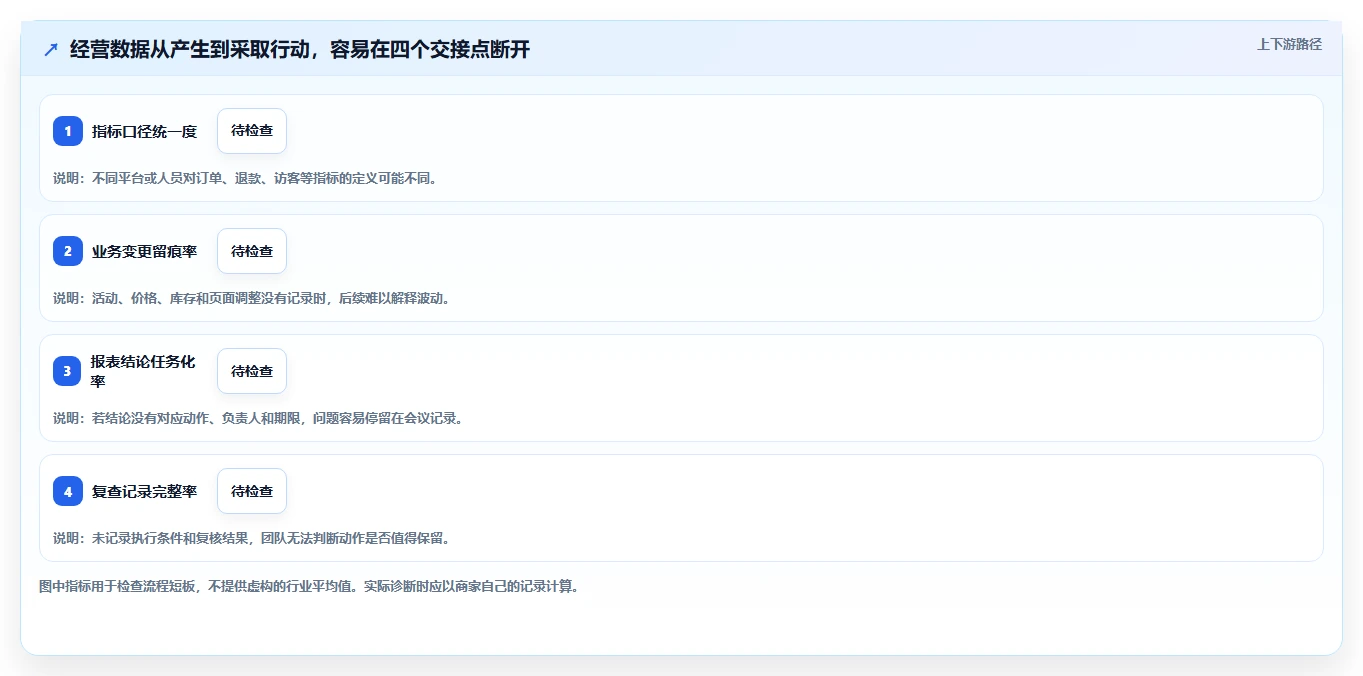Click 待检查 button for 报表结论任务化率

point(252,371)
